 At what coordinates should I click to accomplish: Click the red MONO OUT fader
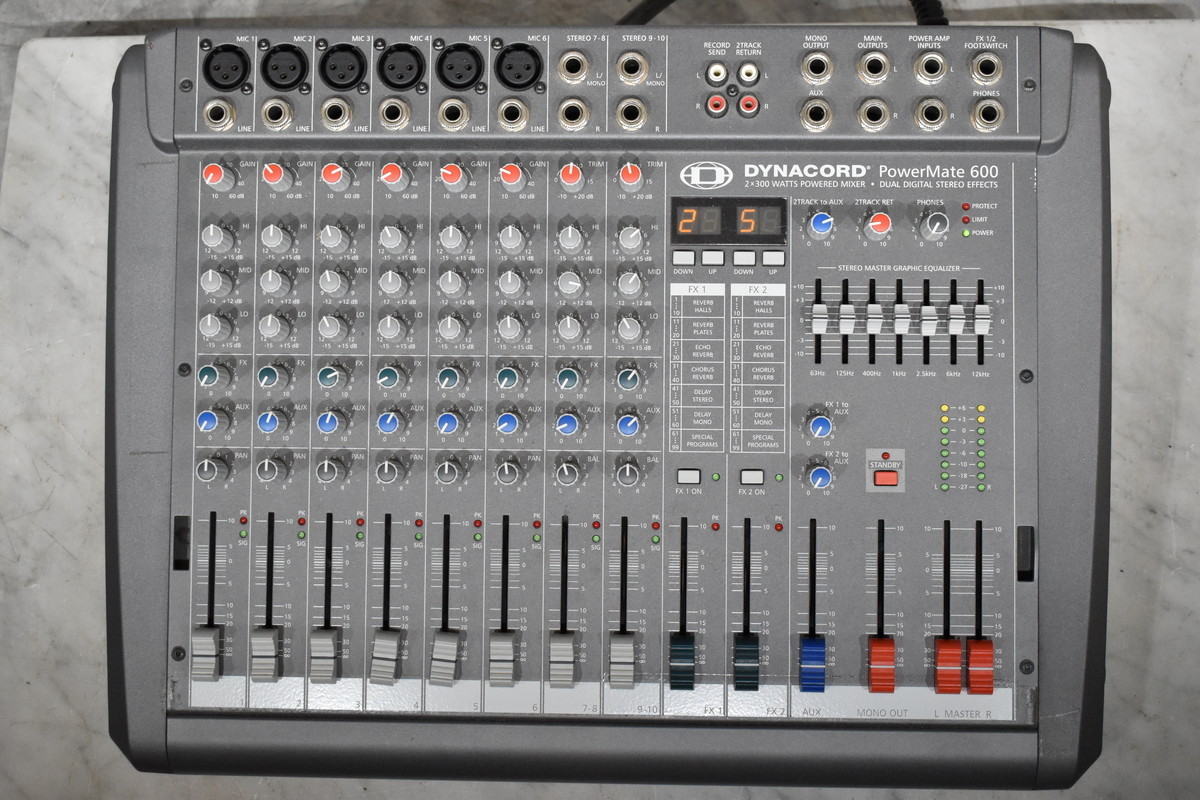(882, 664)
